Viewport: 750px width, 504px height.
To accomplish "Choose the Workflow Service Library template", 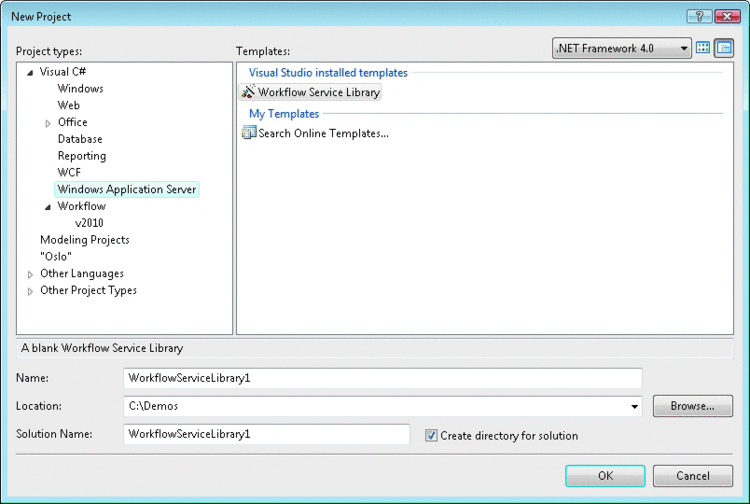I will (310, 92).
